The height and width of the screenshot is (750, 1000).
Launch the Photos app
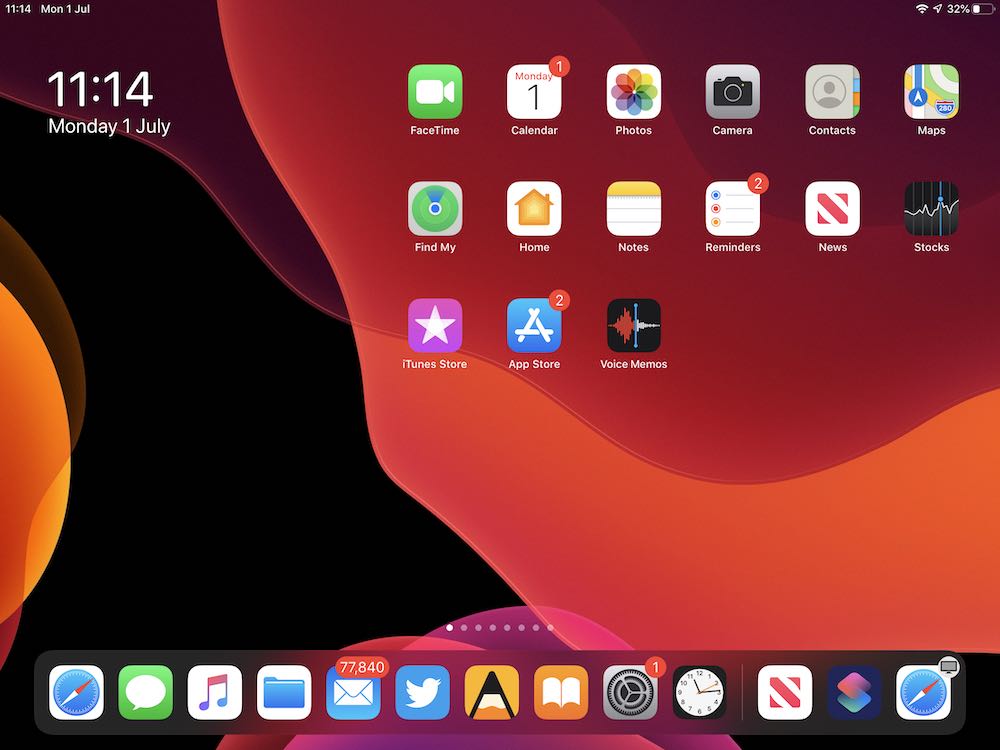click(633, 92)
